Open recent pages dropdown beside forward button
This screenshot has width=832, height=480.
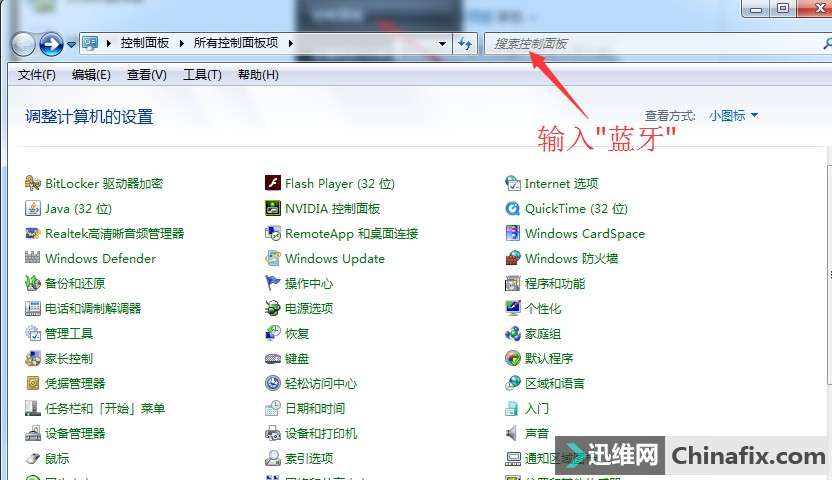pos(72,45)
